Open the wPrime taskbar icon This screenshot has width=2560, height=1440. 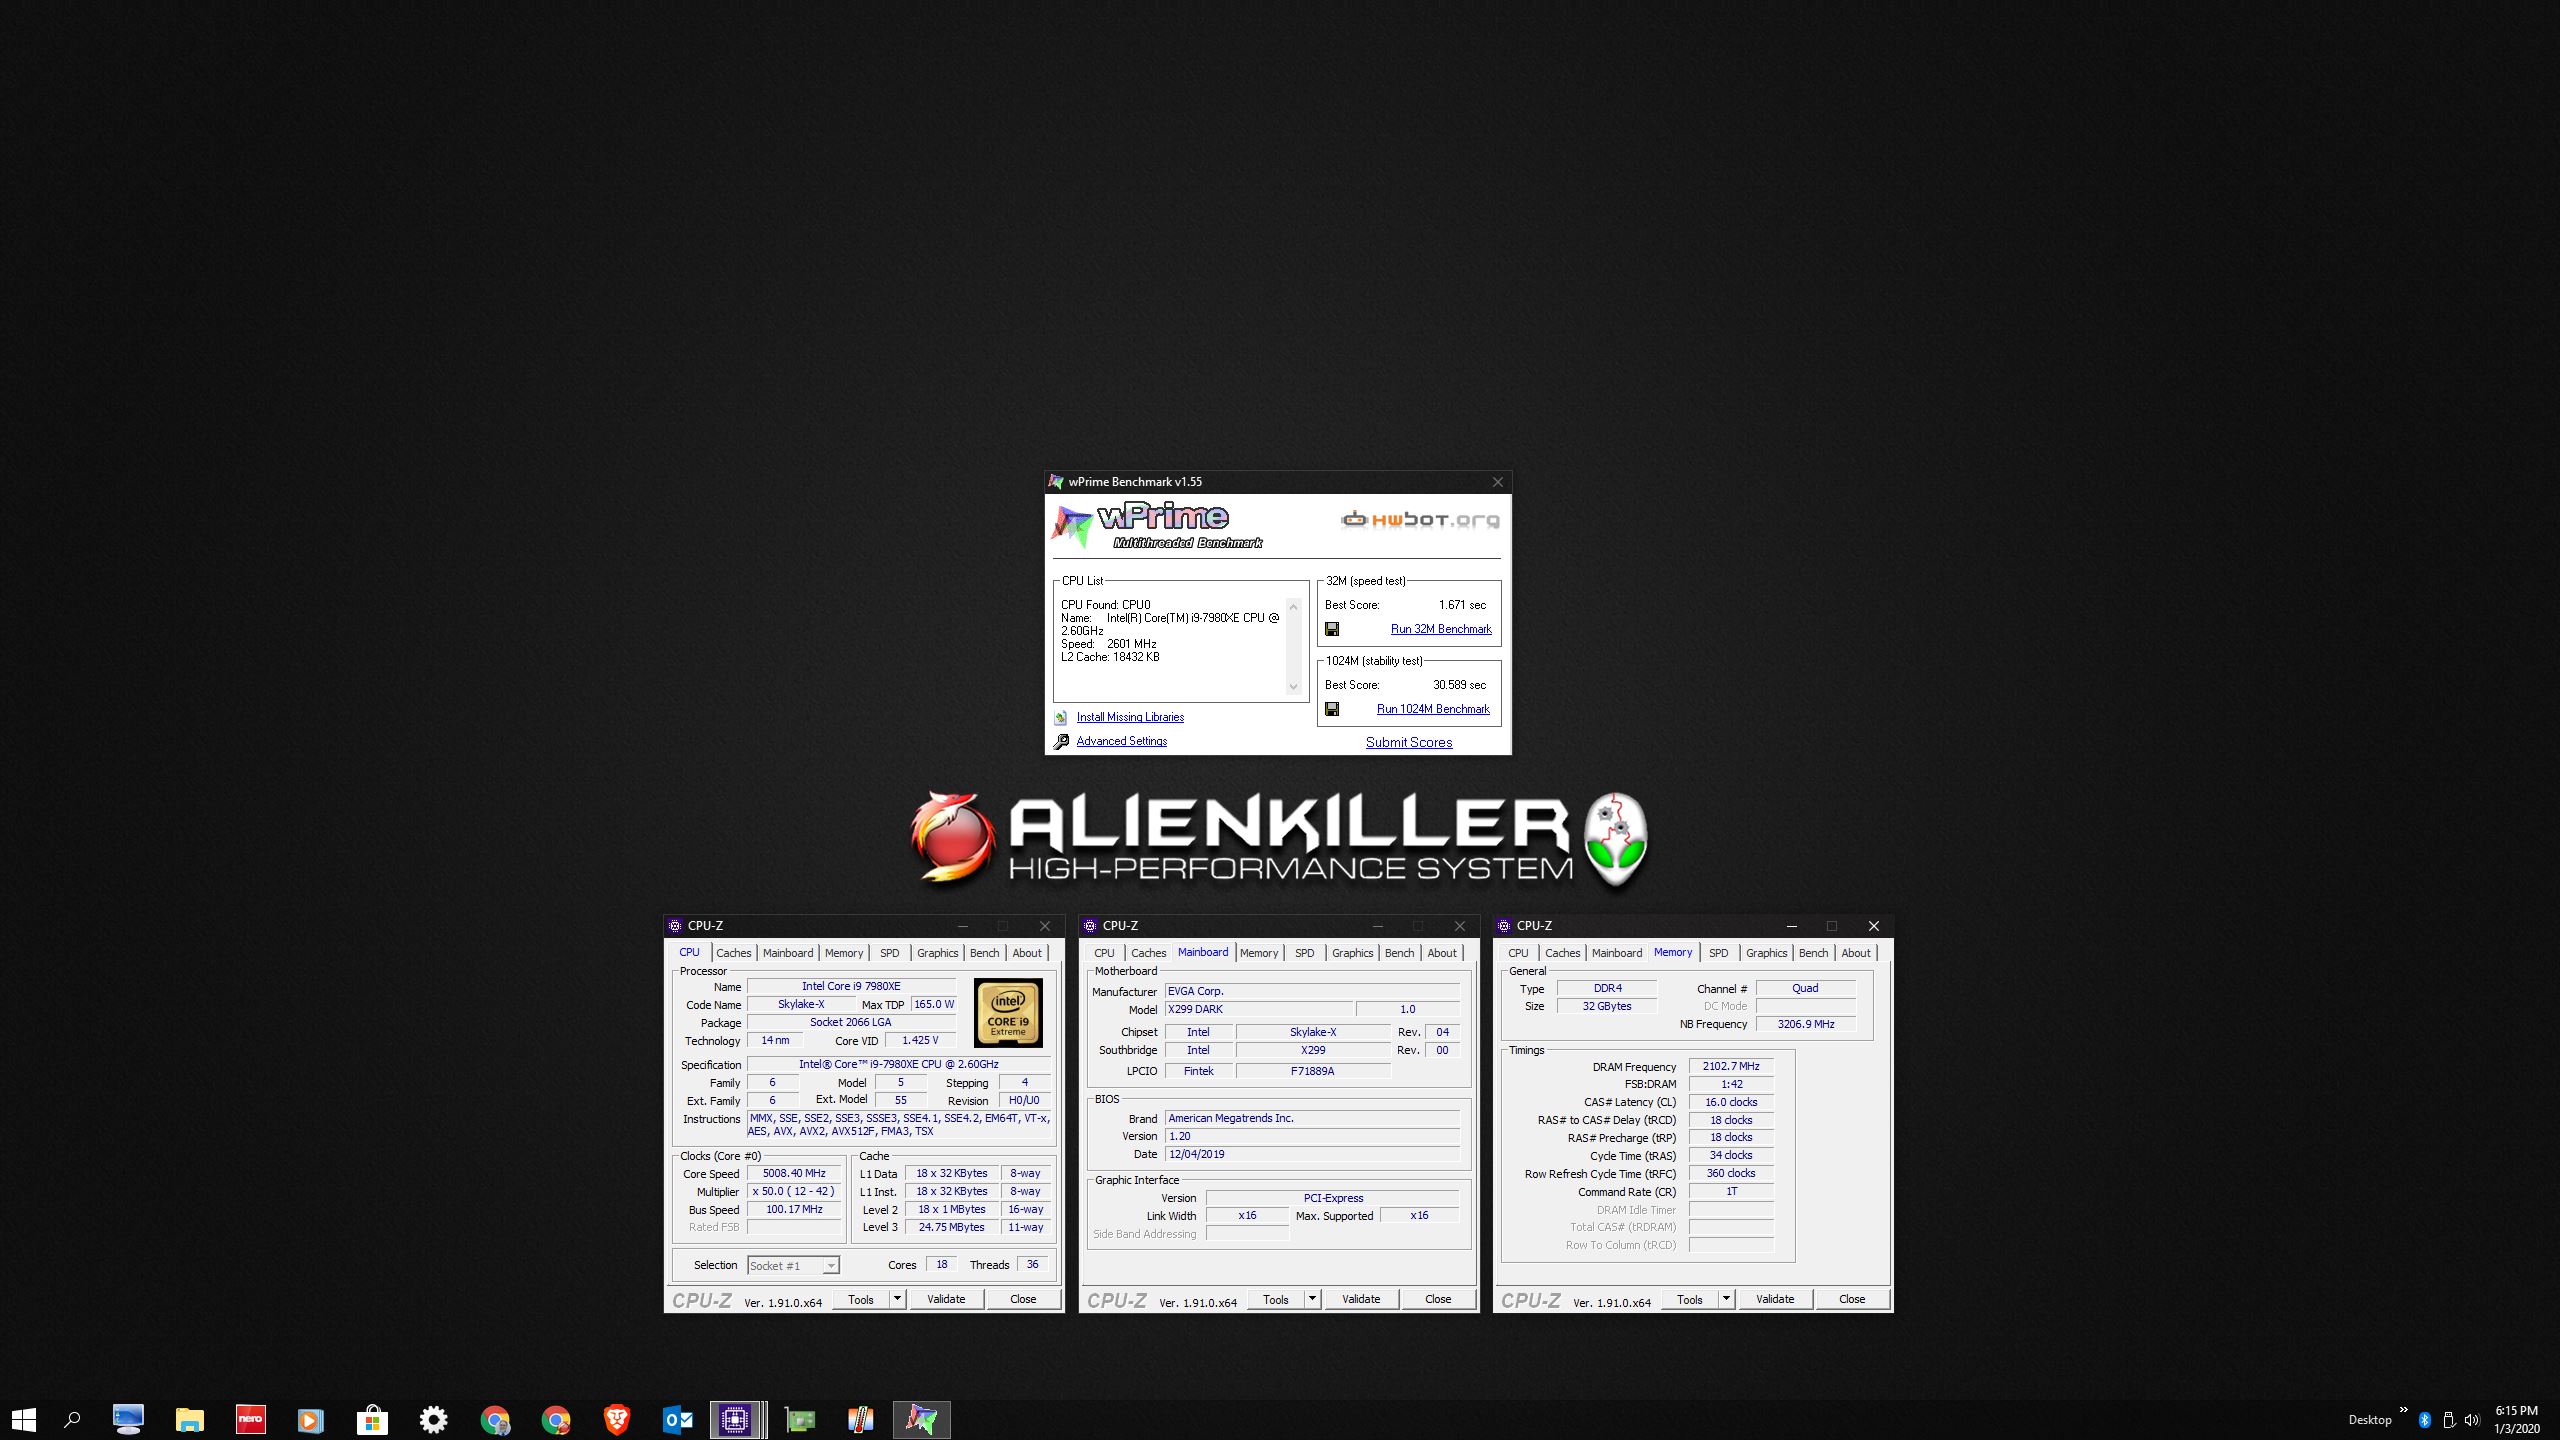tap(921, 1419)
